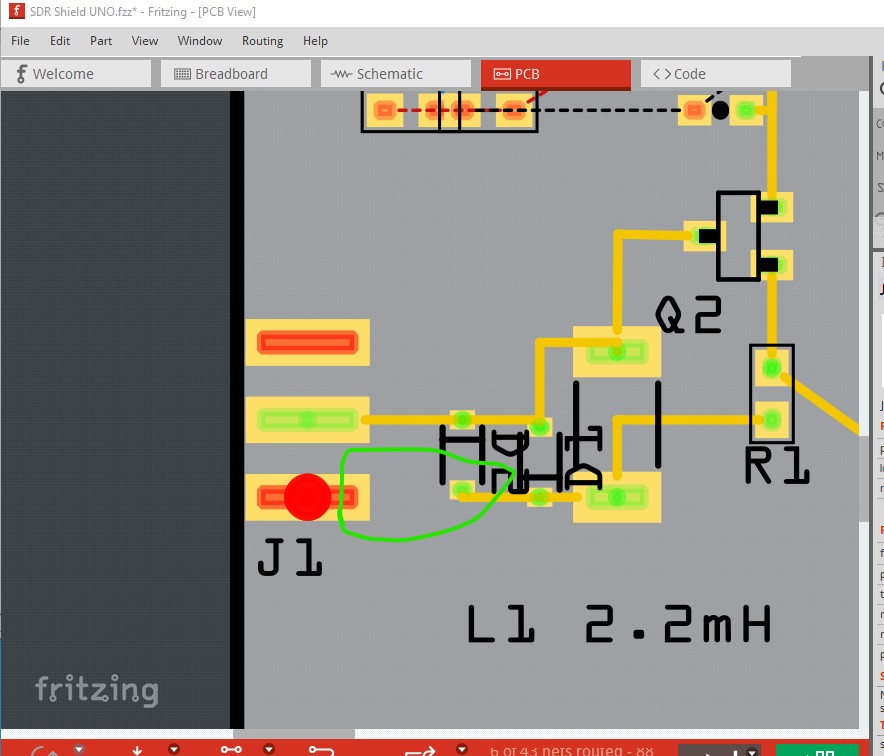Image resolution: width=884 pixels, height=756 pixels.
Task: Open the Part menu
Action: (101, 41)
